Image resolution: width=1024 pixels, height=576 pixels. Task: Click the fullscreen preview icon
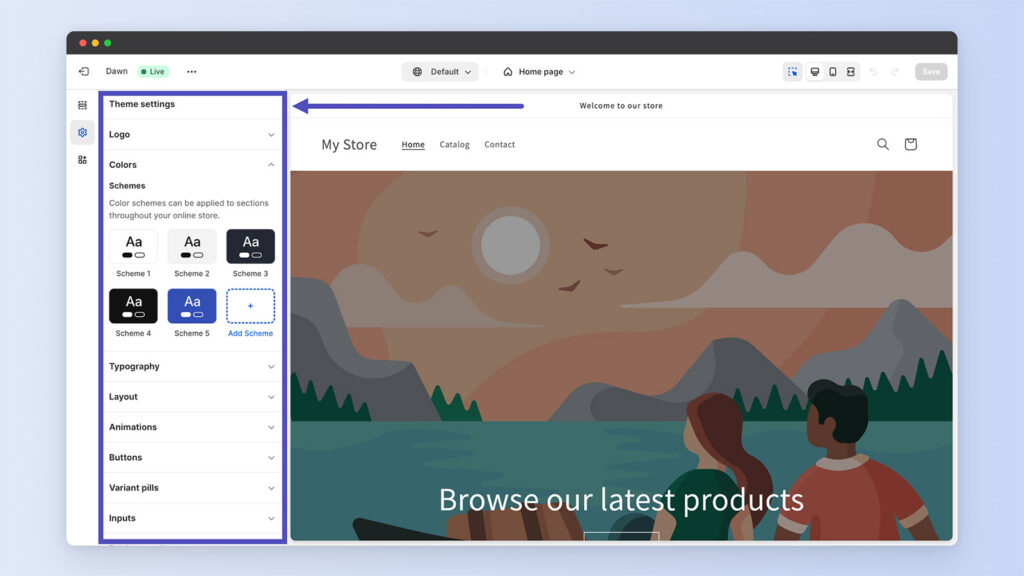pyautogui.click(x=851, y=72)
